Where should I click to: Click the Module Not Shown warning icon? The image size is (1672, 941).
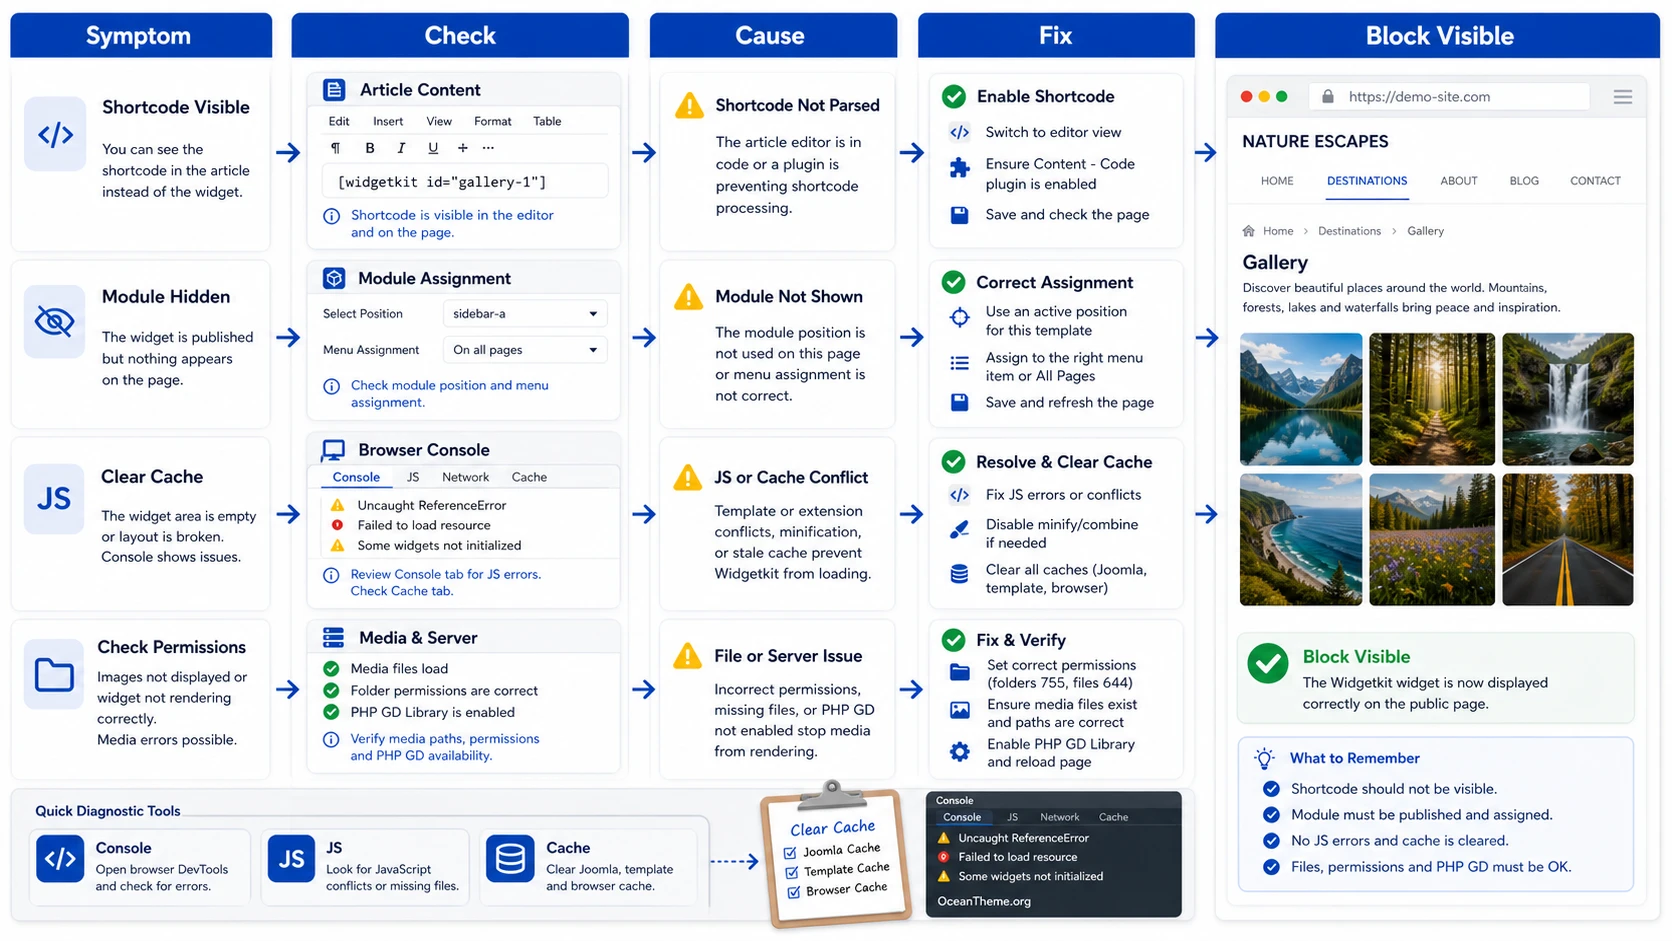[x=688, y=296]
